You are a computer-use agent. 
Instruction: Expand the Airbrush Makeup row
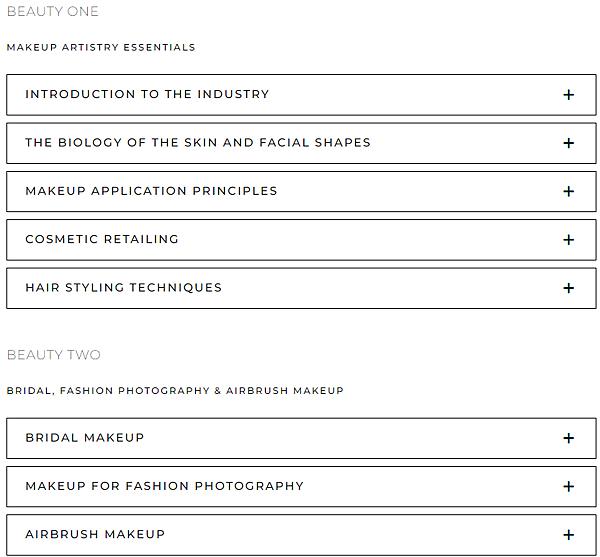(95, 535)
